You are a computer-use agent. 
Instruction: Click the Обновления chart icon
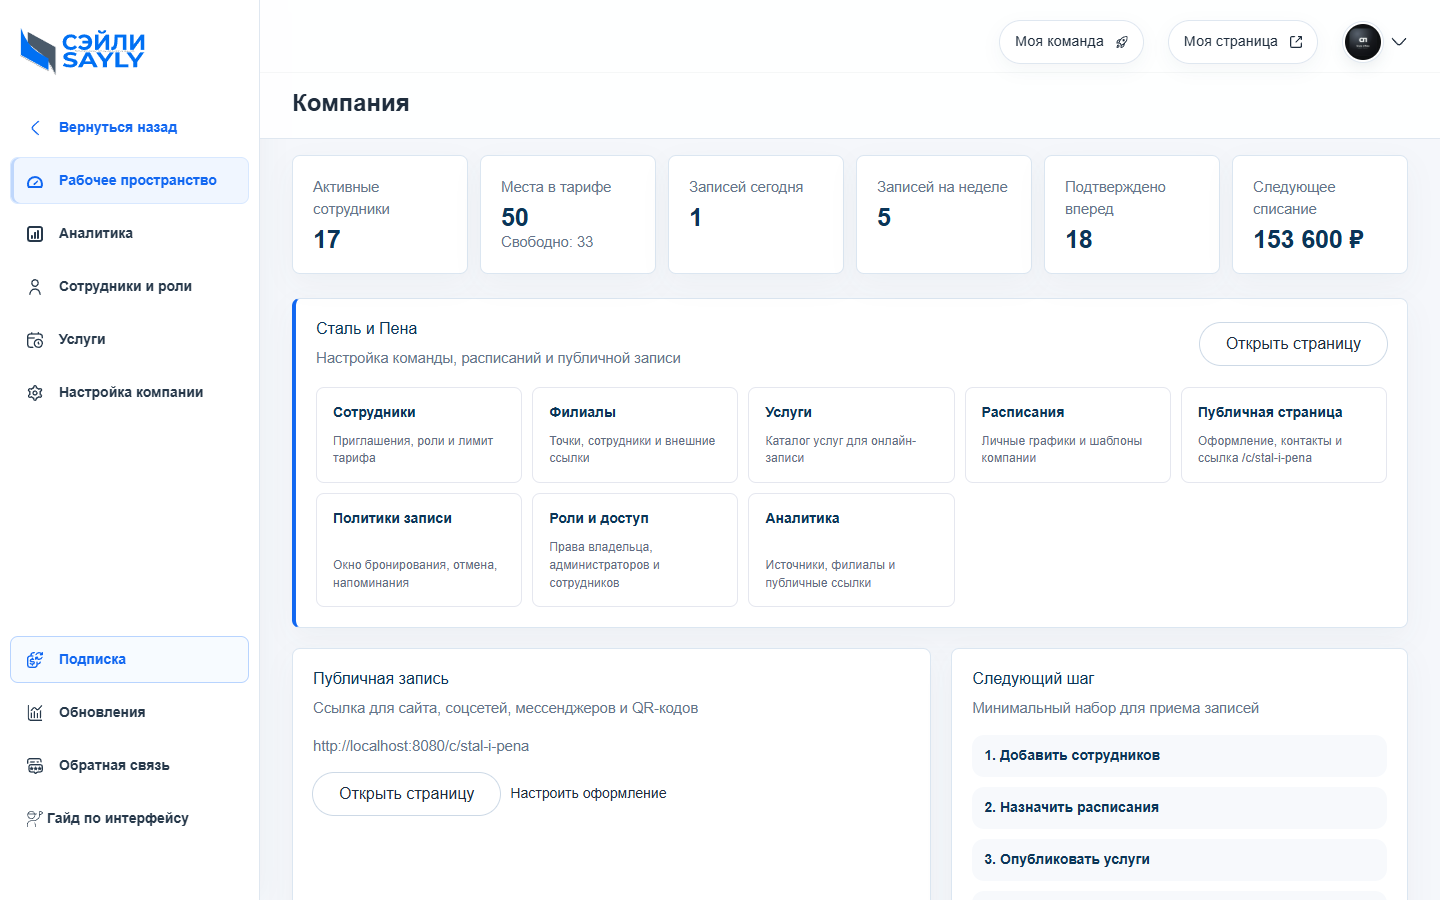[35, 713]
